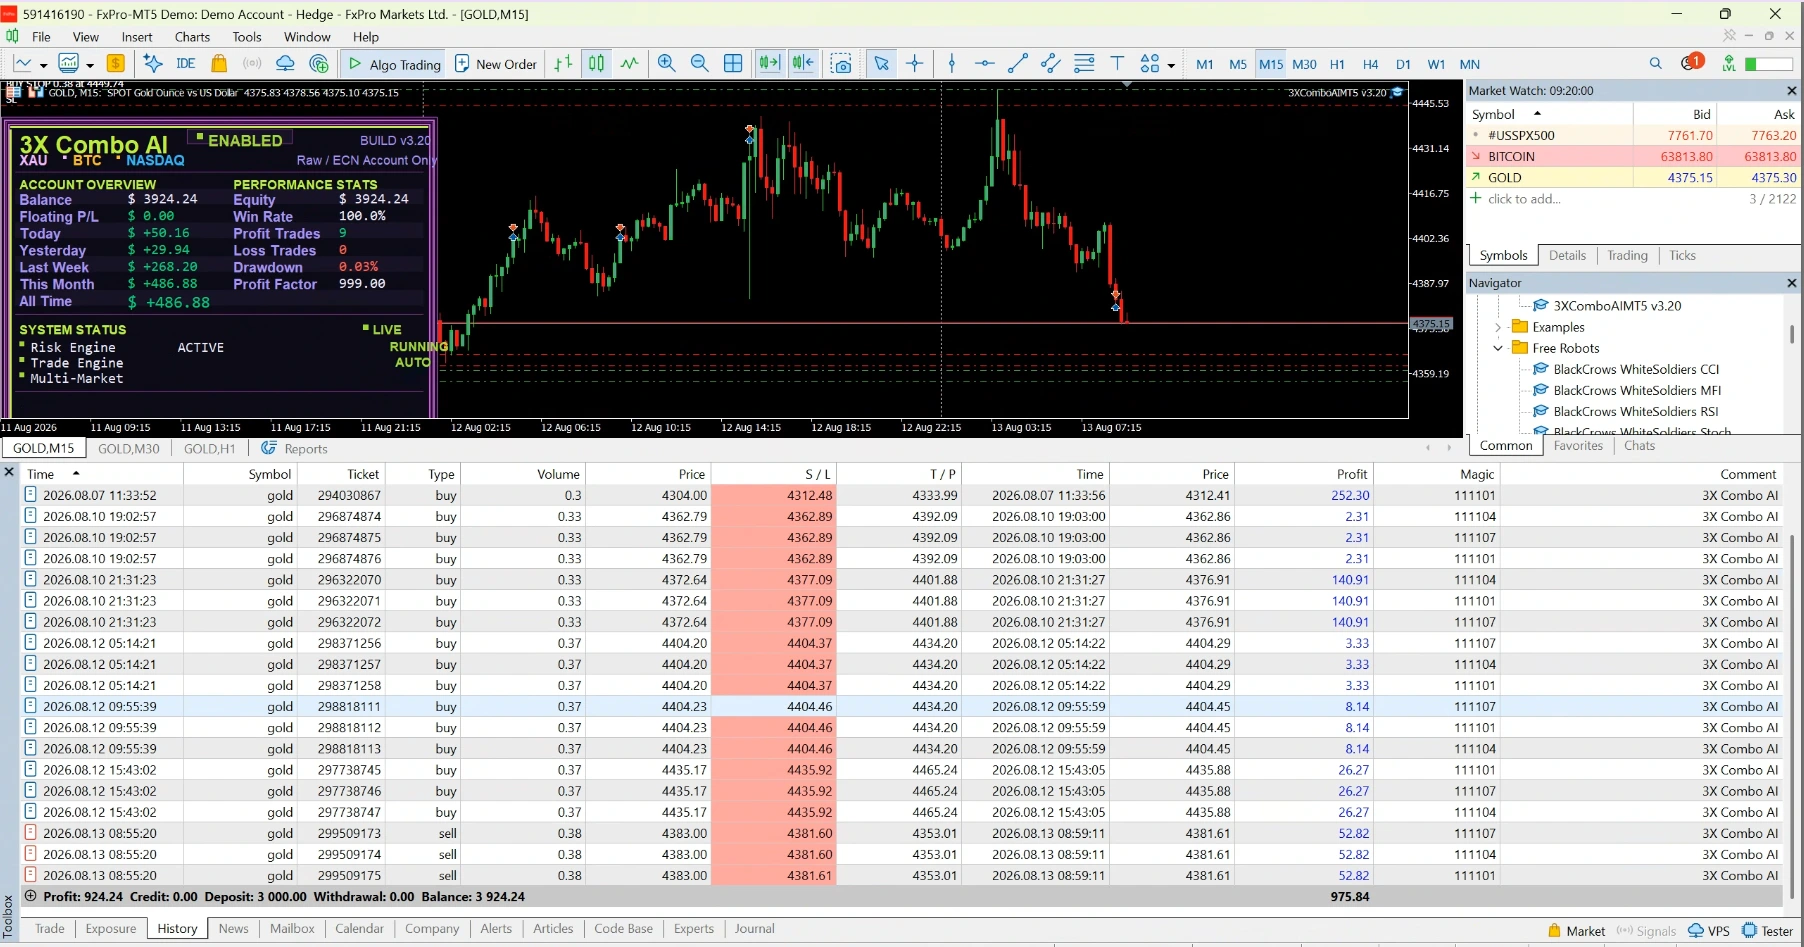Viewport: 1804px width, 947px height.
Task: Open the indicators list dropdown arrow
Action: (90, 66)
